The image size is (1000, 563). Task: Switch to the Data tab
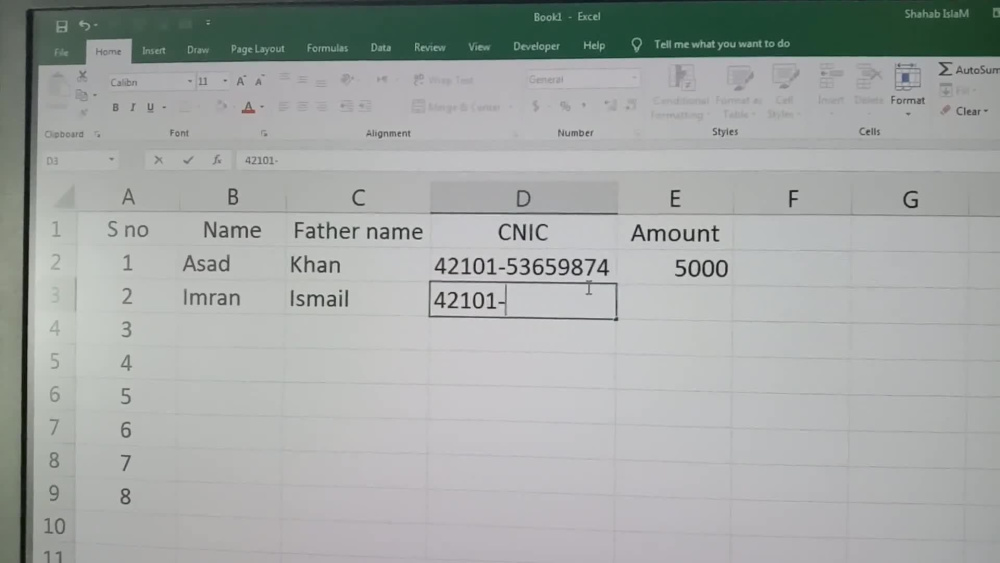(x=381, y=48)
